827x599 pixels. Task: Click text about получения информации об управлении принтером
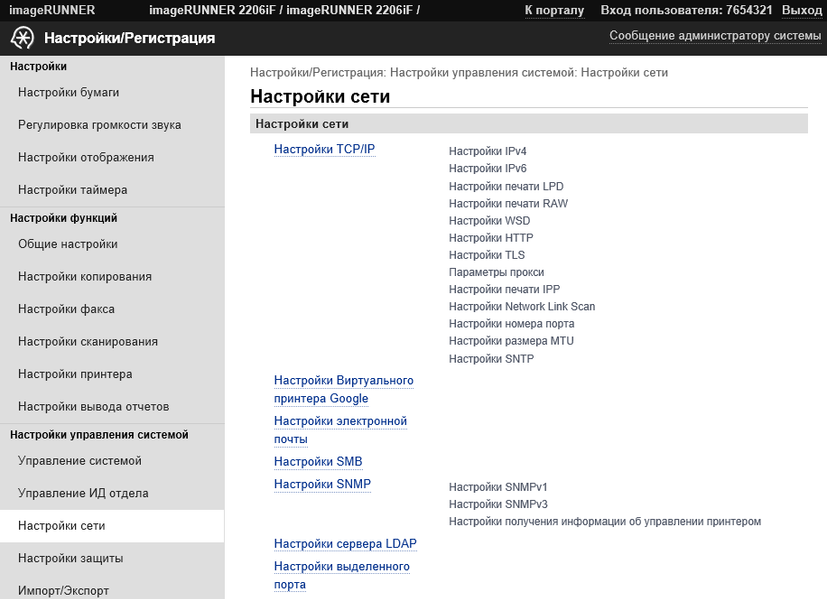(x=605, y=521)
